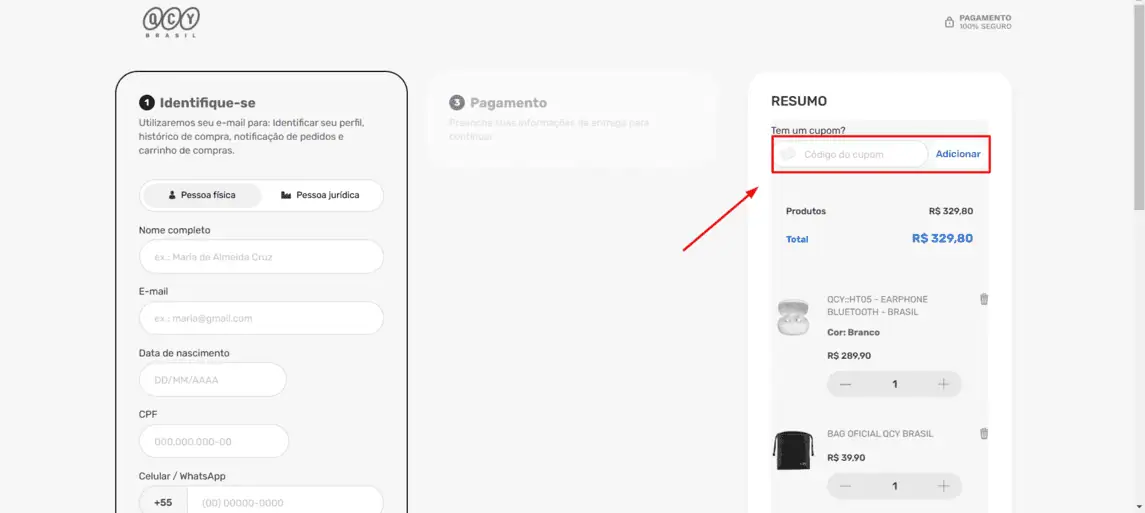The width and height of the screenshot is (1145, 513).
Task: Select the Data de nascimento field
Action: coord(212,379)
